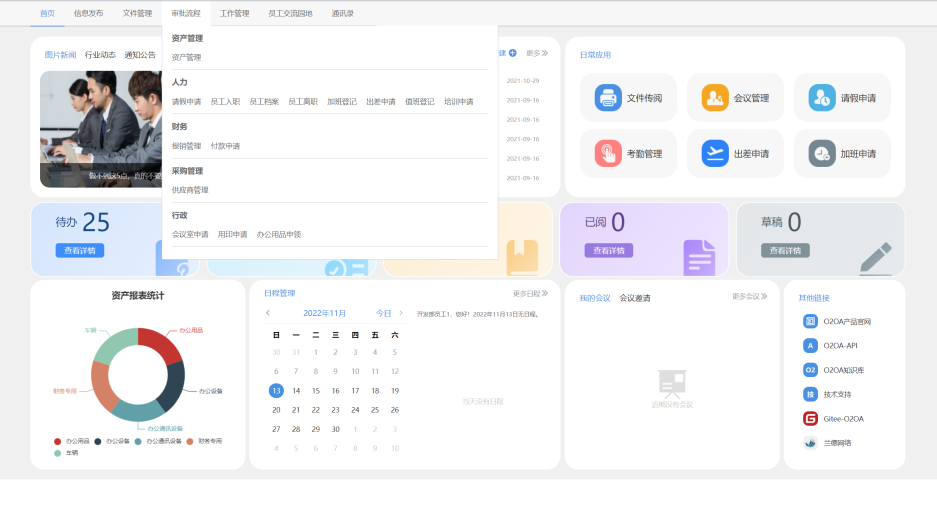Screen dimensions: 937x516
Task: Click the O2OA-API link icon
Action: point(810,345)
